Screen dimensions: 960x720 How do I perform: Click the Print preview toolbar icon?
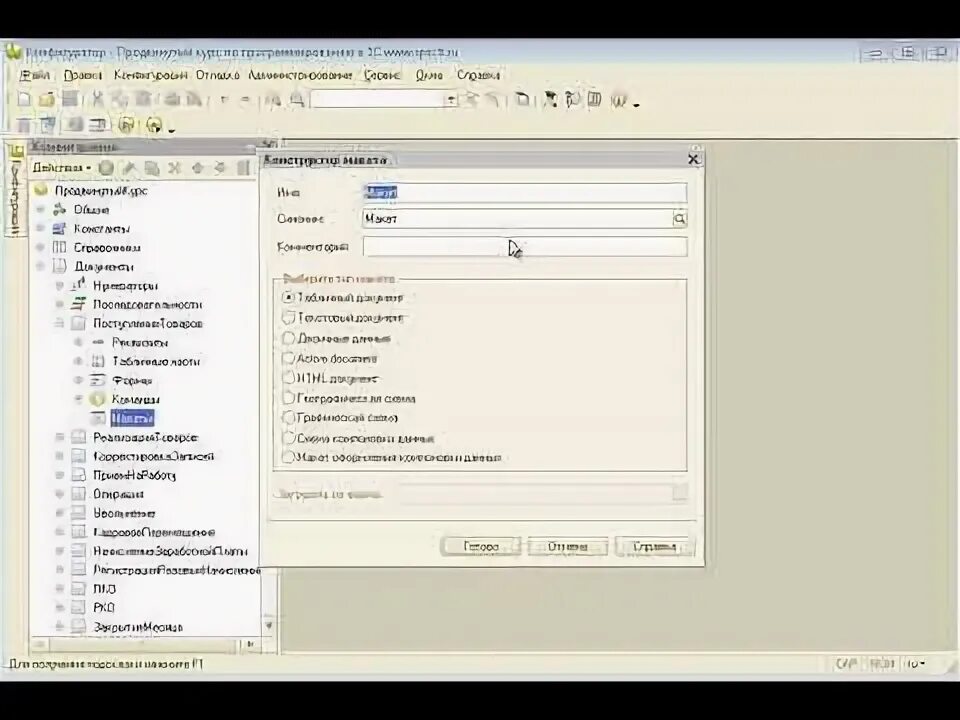194,99
